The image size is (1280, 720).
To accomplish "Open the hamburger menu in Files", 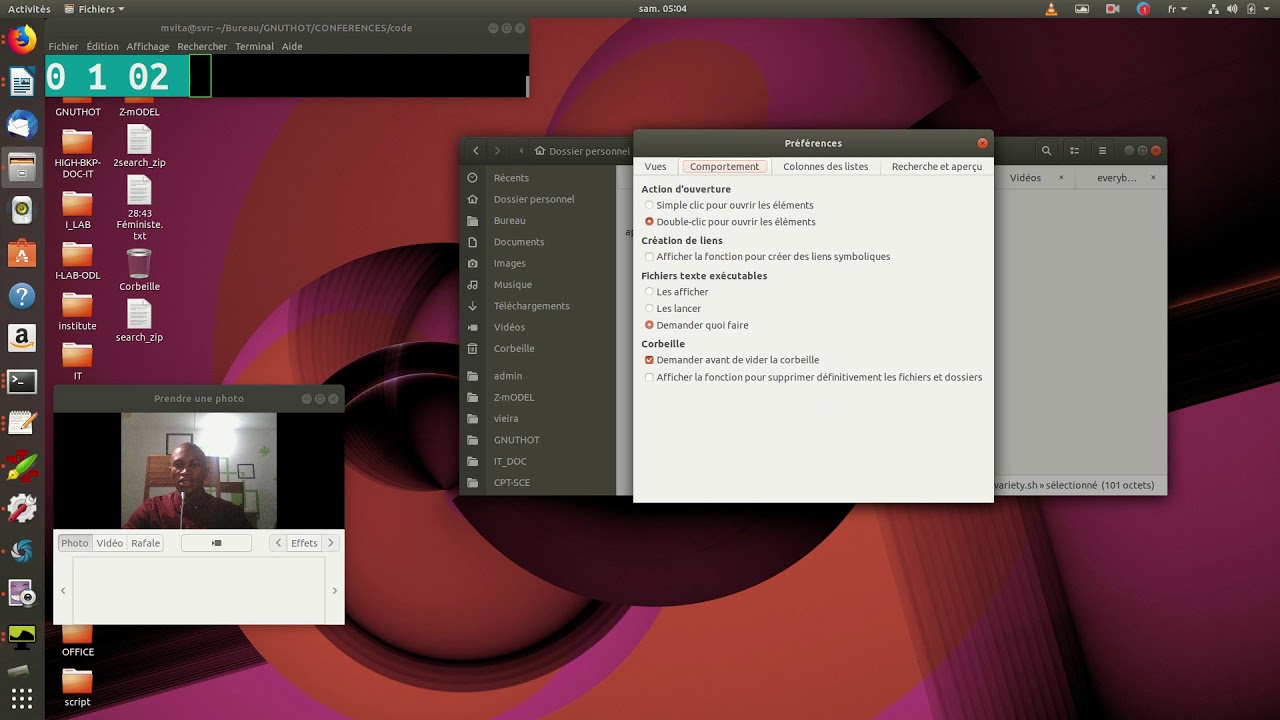I will [x=1102, y=151].
